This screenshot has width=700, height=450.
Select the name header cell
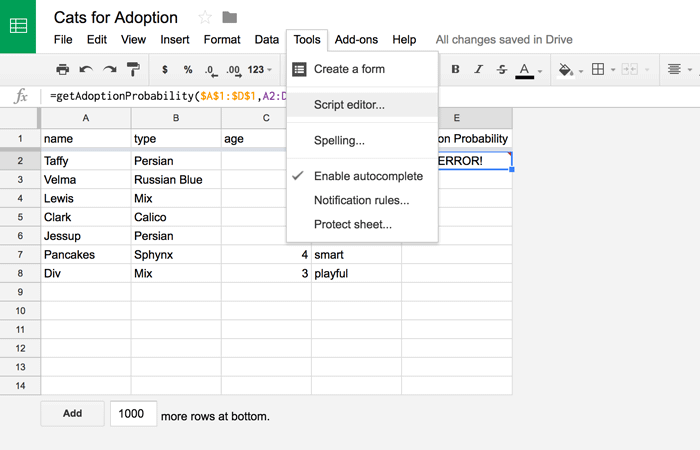(x=86, y=139)
